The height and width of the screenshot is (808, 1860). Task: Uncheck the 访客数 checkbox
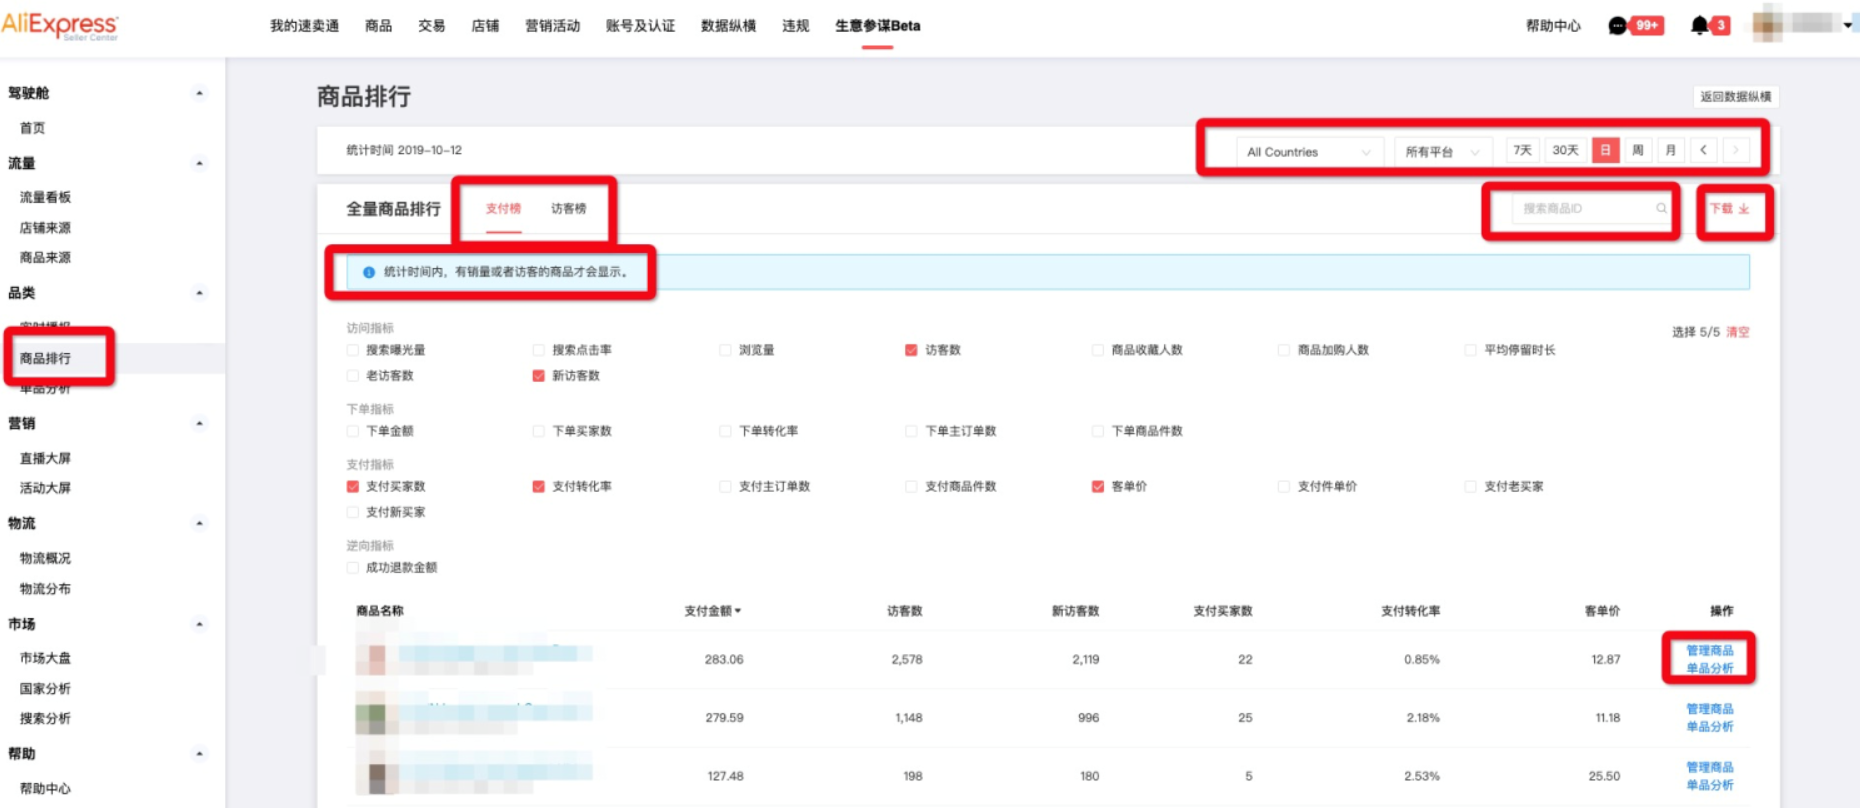coord(911,350)
